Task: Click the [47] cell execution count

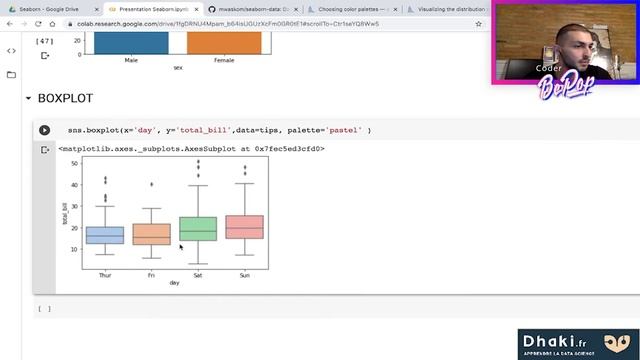Action: [x=44, y=41]
